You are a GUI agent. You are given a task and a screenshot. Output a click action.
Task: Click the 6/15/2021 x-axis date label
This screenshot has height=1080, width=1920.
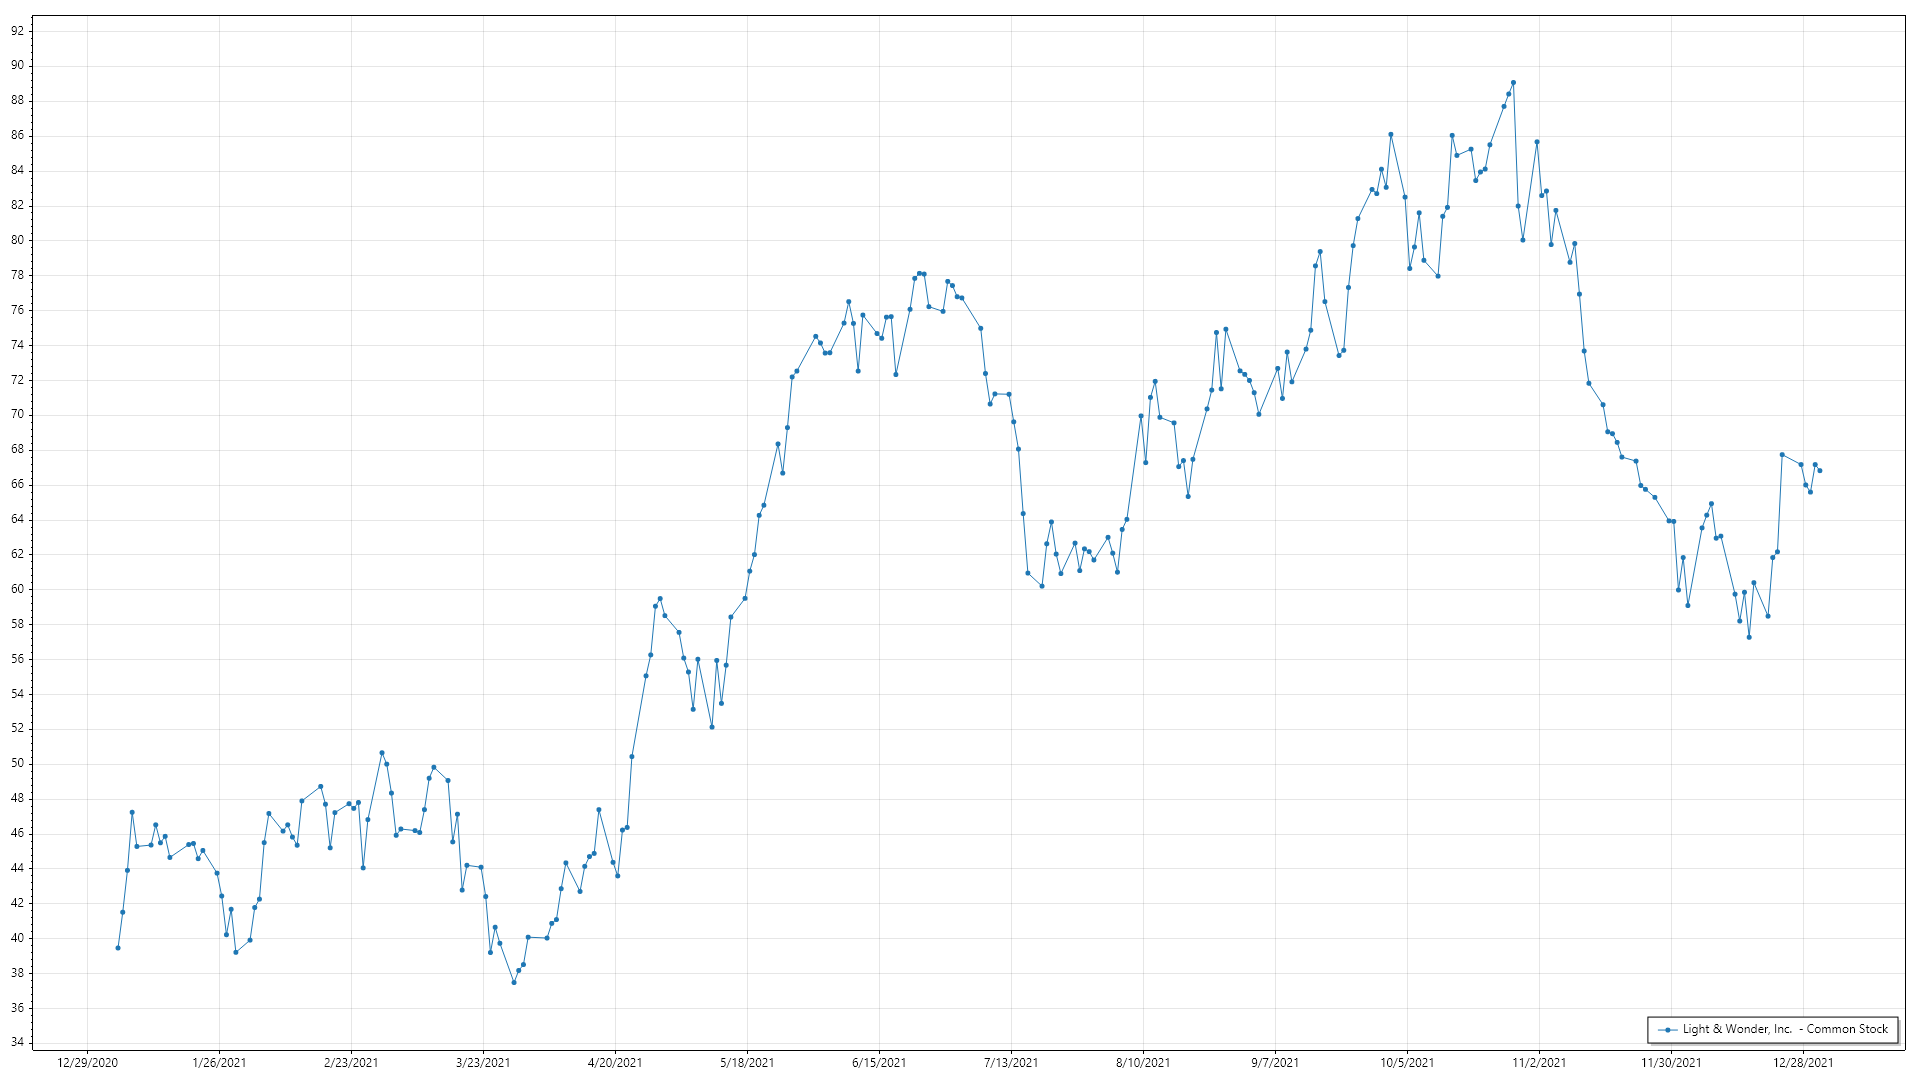pyautogui.click(x=879, y=1063)
